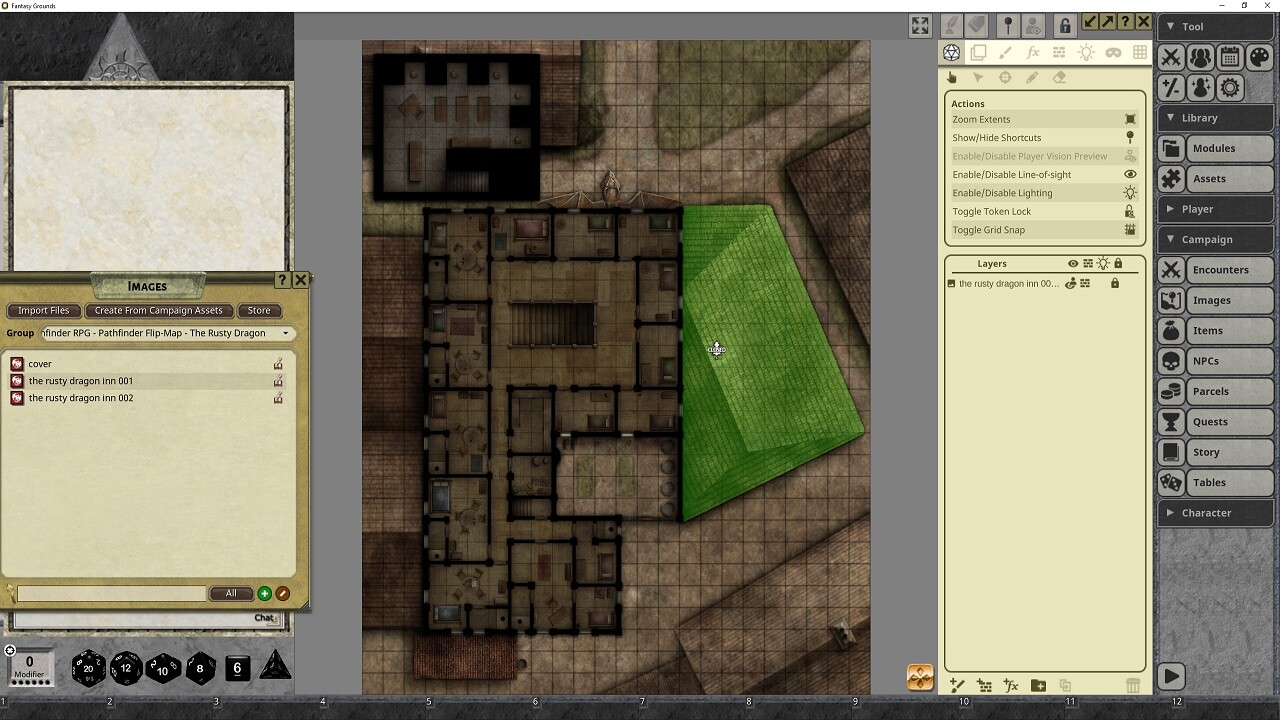Select the Paint brush tool

(1003, 52)
